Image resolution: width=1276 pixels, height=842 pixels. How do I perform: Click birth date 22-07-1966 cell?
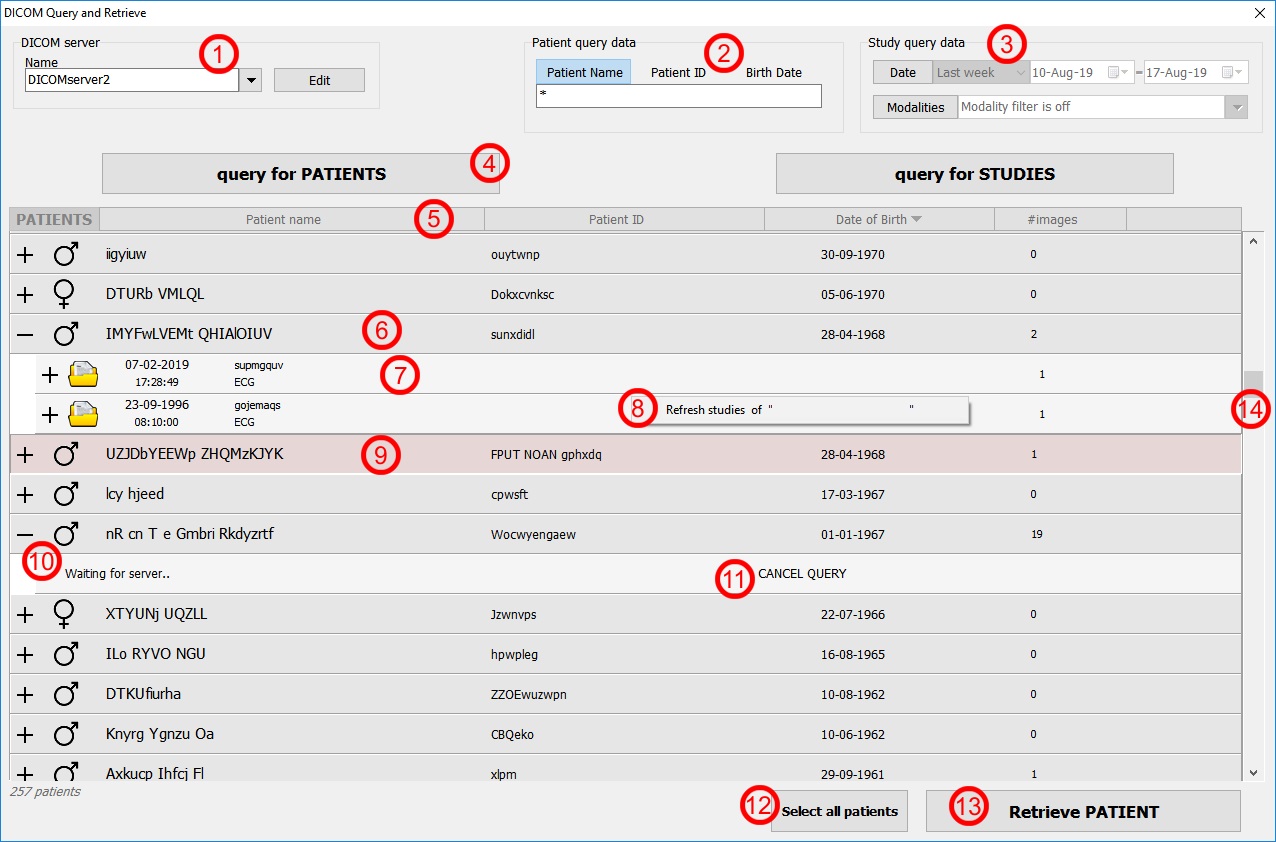[852, 614]
